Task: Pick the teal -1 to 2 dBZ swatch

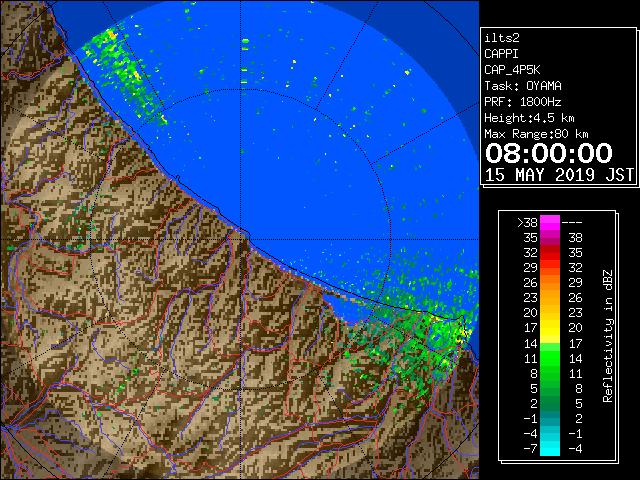Action: [550, 418]
